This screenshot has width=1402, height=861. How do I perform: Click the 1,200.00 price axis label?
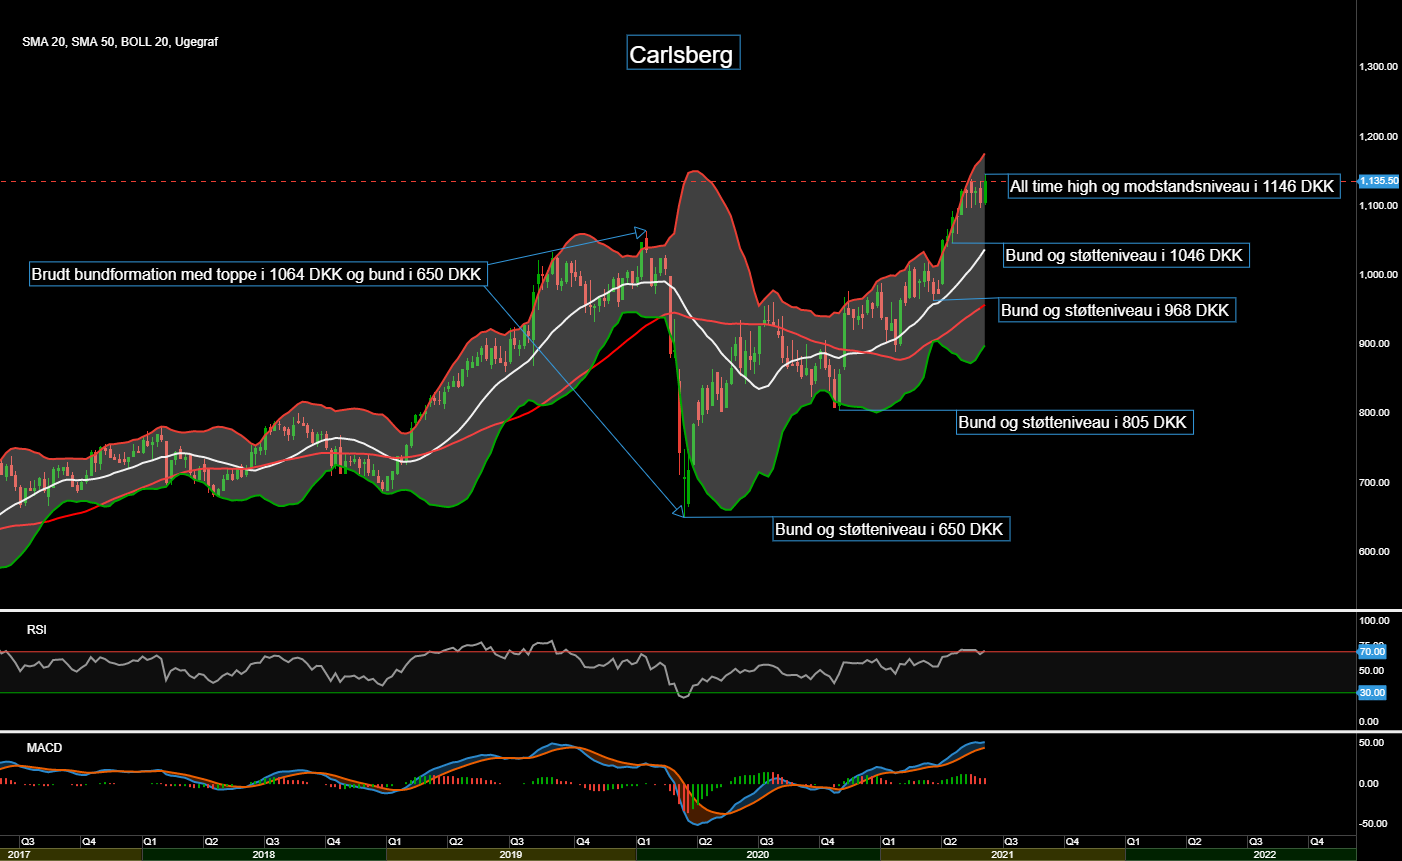(1378, 136)
